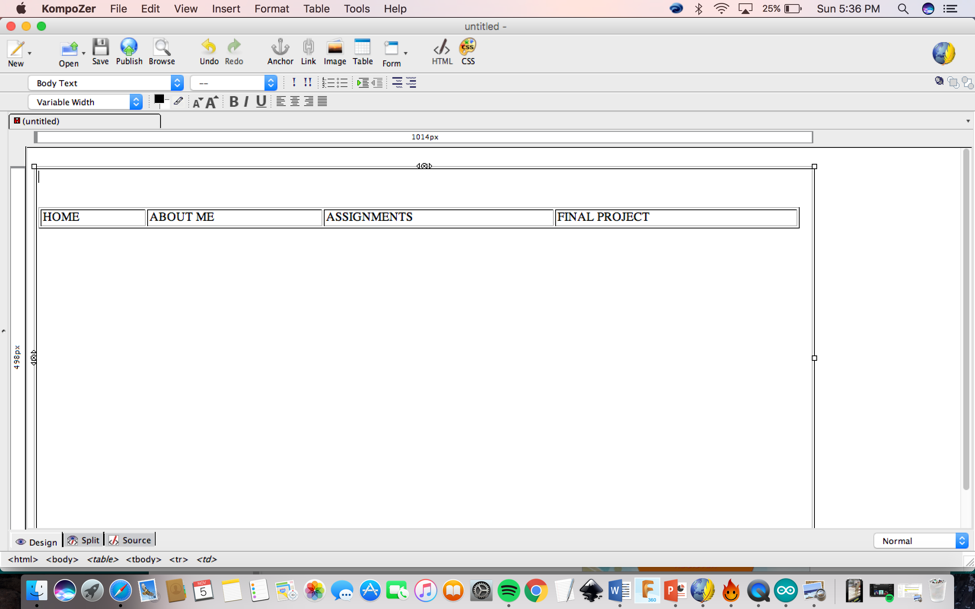Click the Form insert icon
The width and height of the screenshot is (975, 609).
[x=391, y=49]
